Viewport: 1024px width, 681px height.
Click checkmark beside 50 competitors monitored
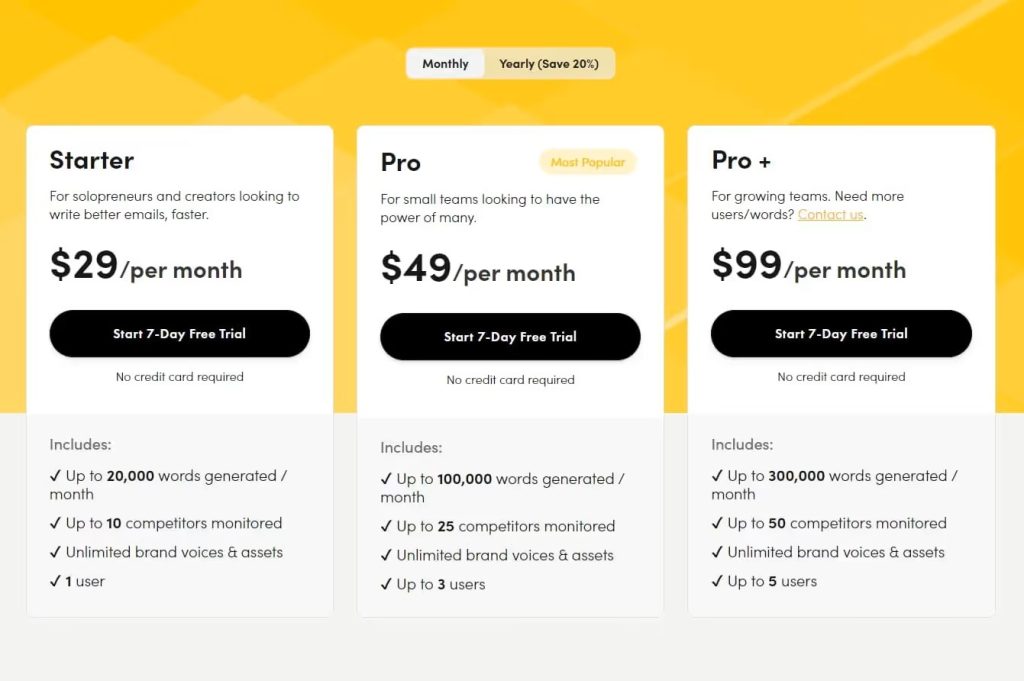point(717,523)
